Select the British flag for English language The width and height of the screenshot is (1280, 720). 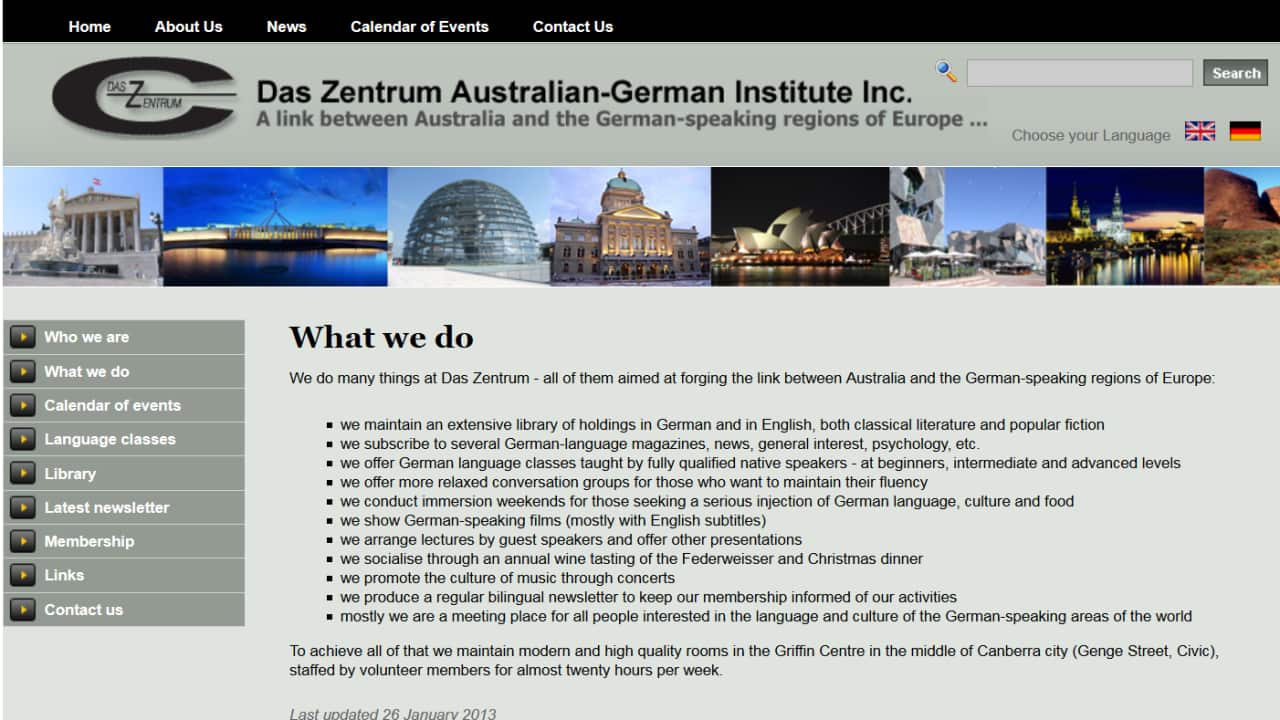[x=1199, y=130]
